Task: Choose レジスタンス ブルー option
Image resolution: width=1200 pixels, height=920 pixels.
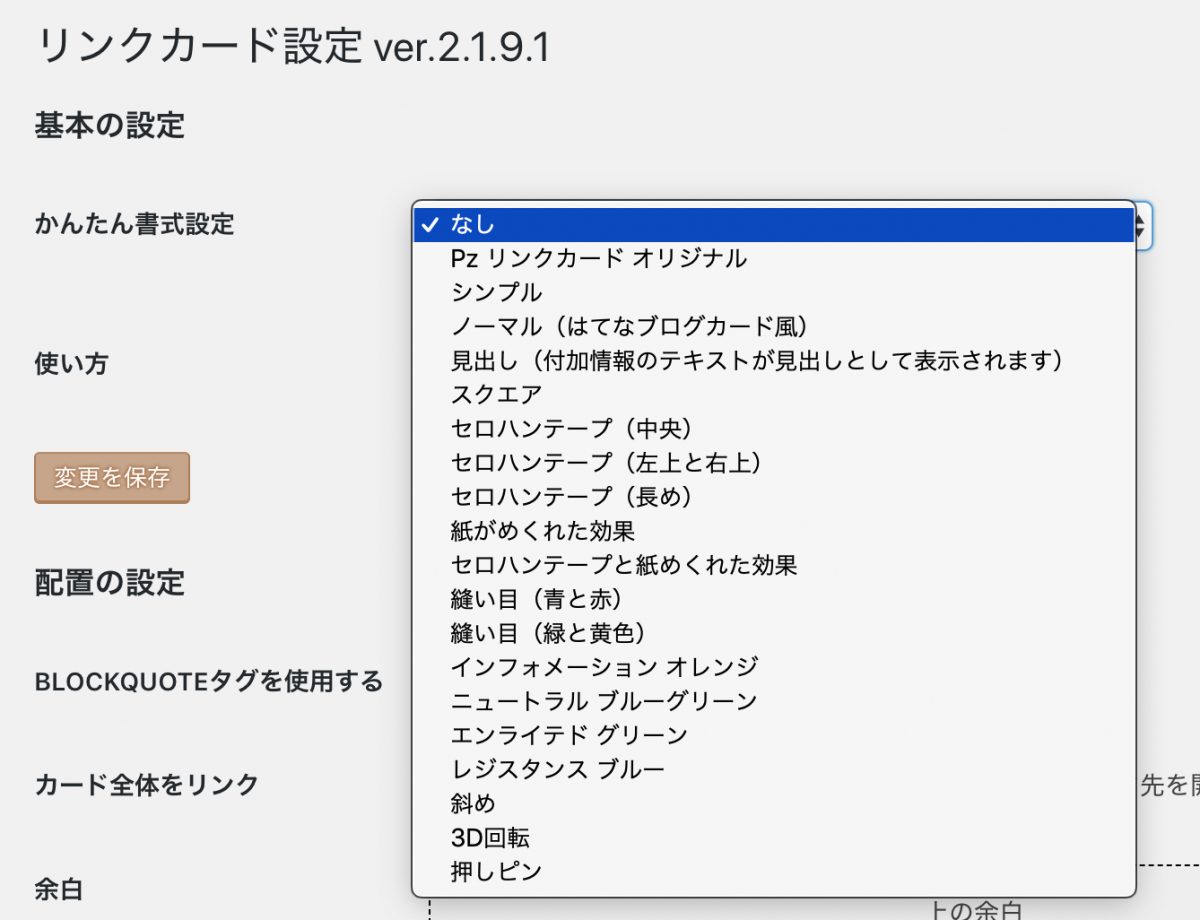Action: (774, 769)
